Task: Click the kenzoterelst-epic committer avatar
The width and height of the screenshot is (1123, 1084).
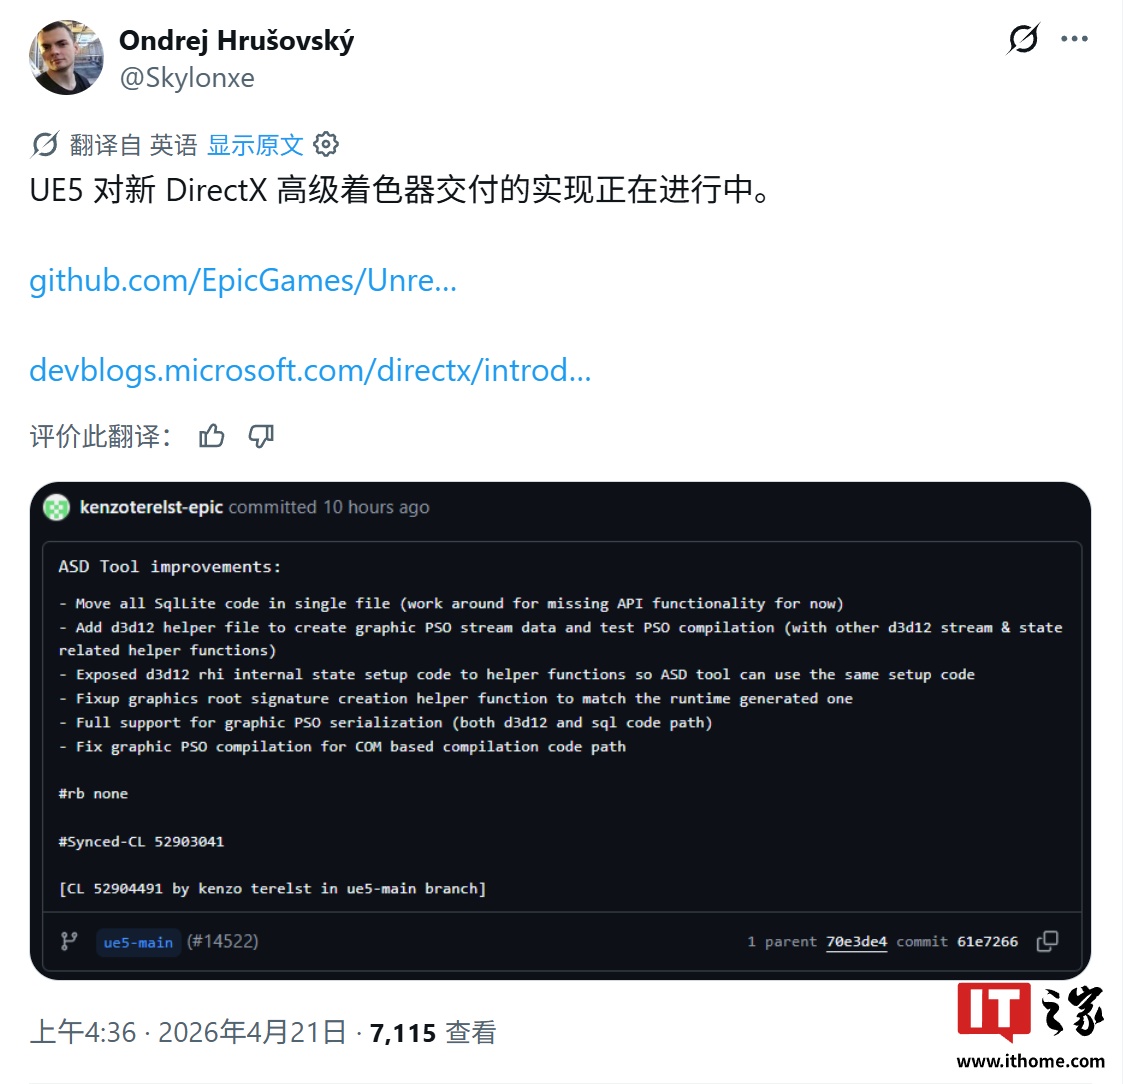Action: [57, 508]
